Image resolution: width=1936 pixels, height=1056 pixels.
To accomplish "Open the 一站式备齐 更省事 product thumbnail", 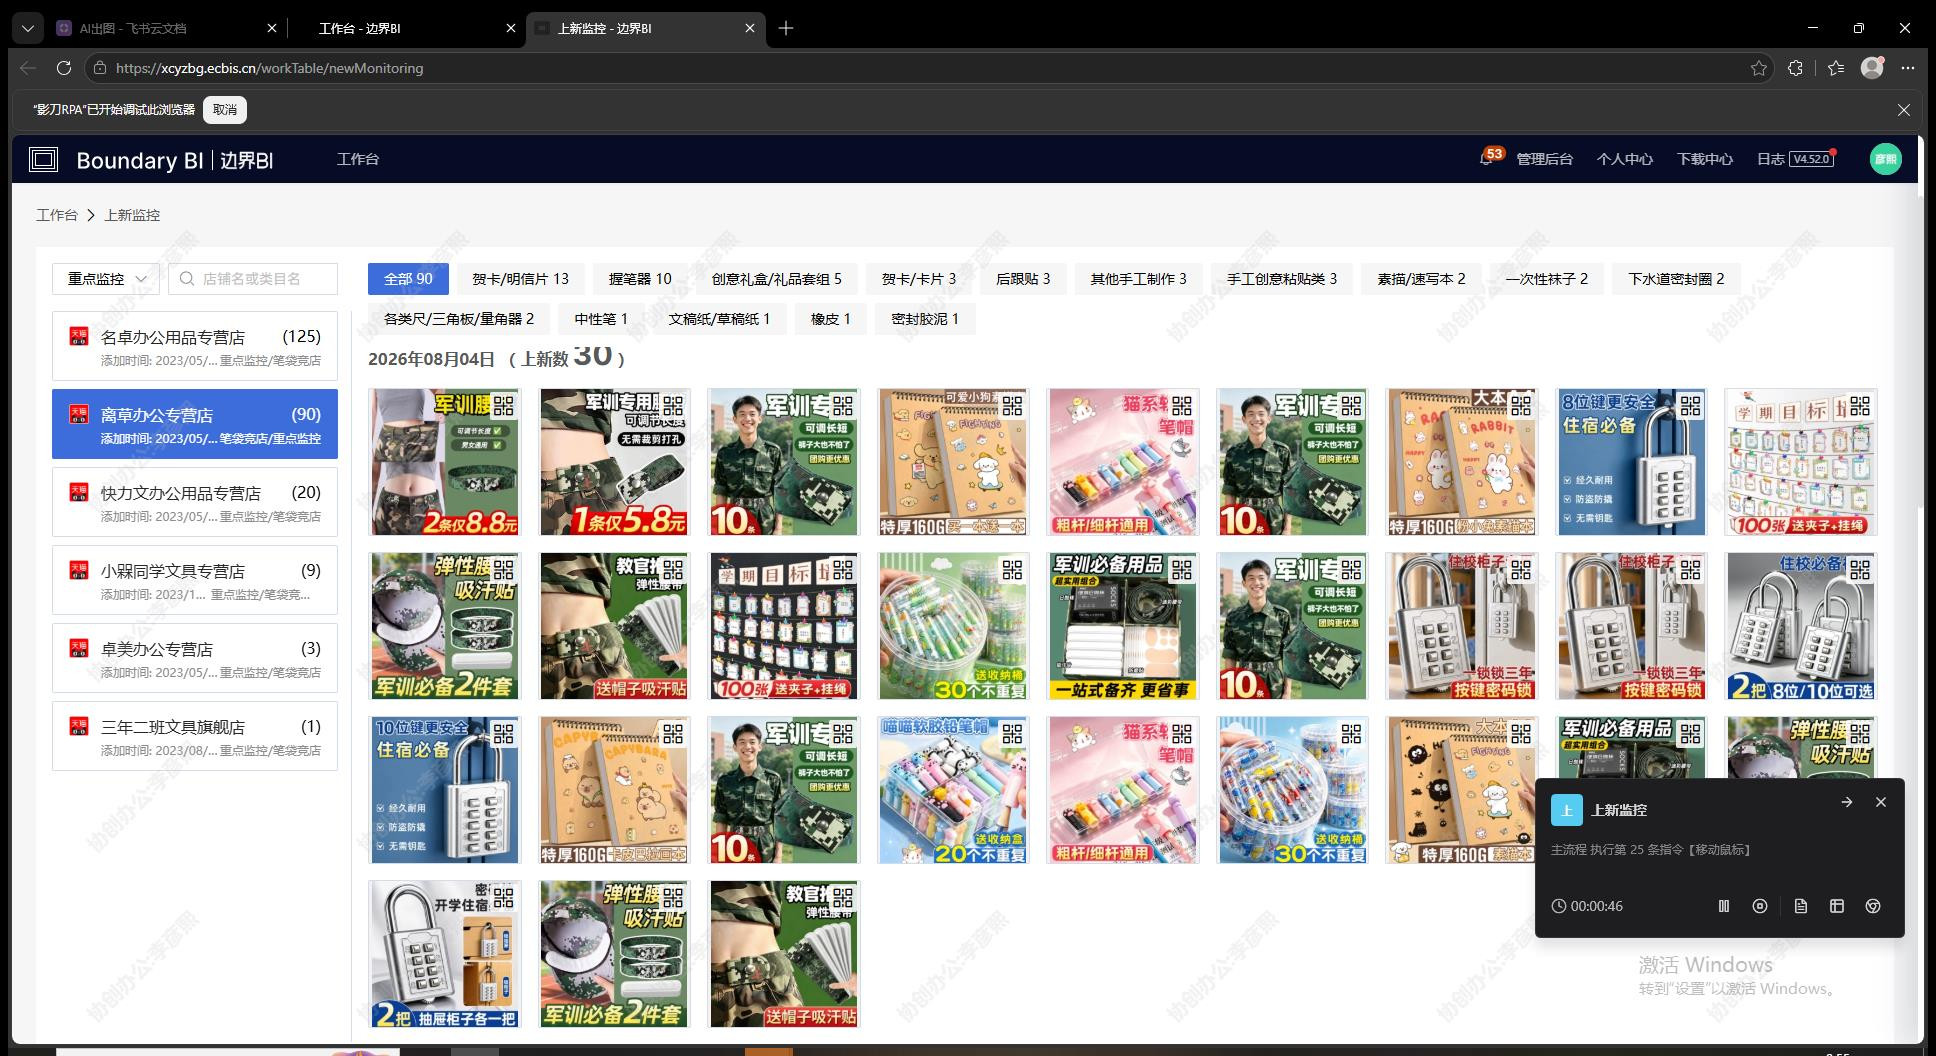I will point(1123,626).
